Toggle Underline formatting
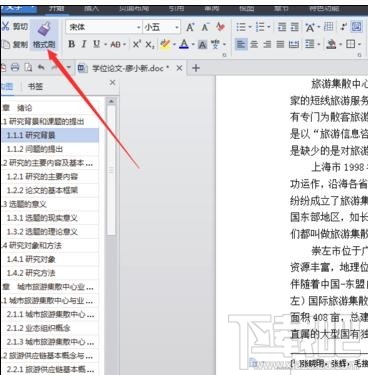This screenshot has height=375, width=368. 97,44
